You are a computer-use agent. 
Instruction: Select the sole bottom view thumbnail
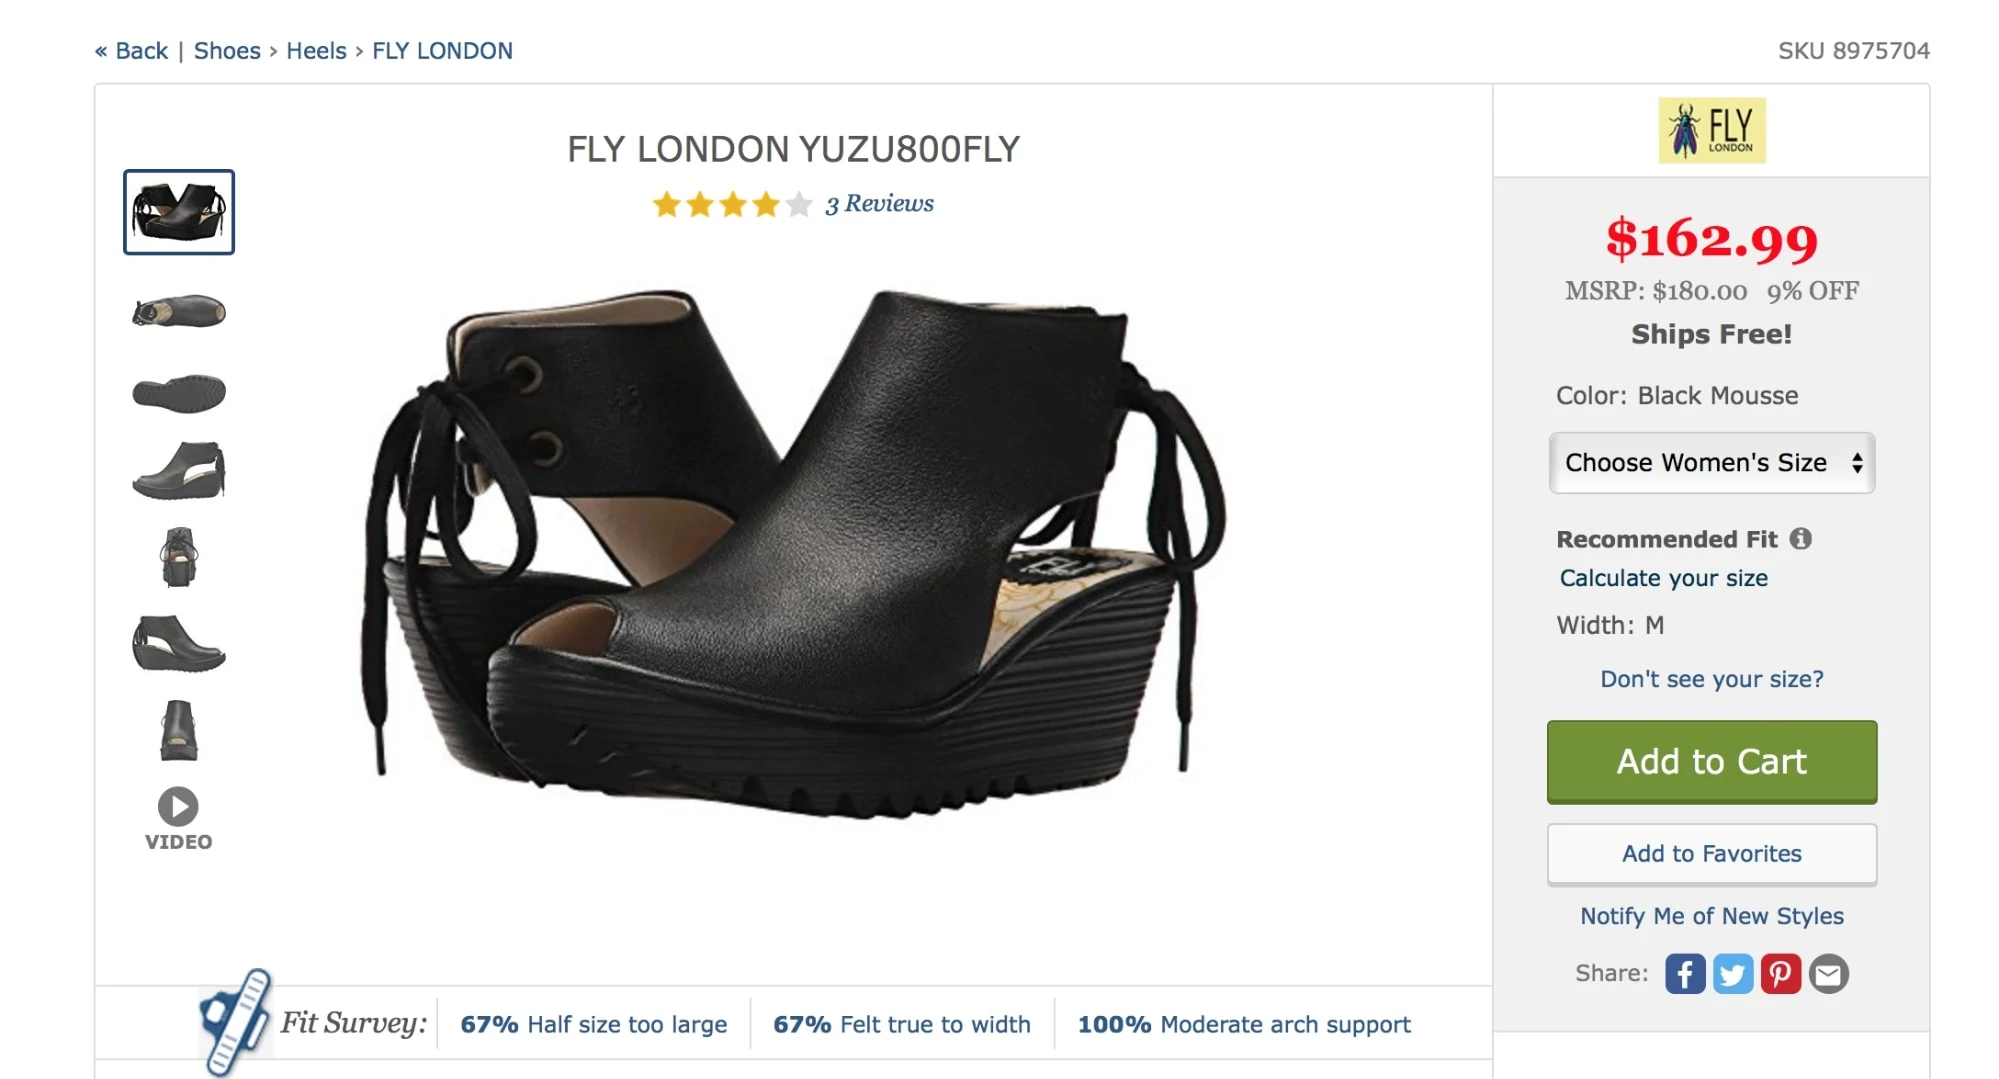tap(179, 393)
